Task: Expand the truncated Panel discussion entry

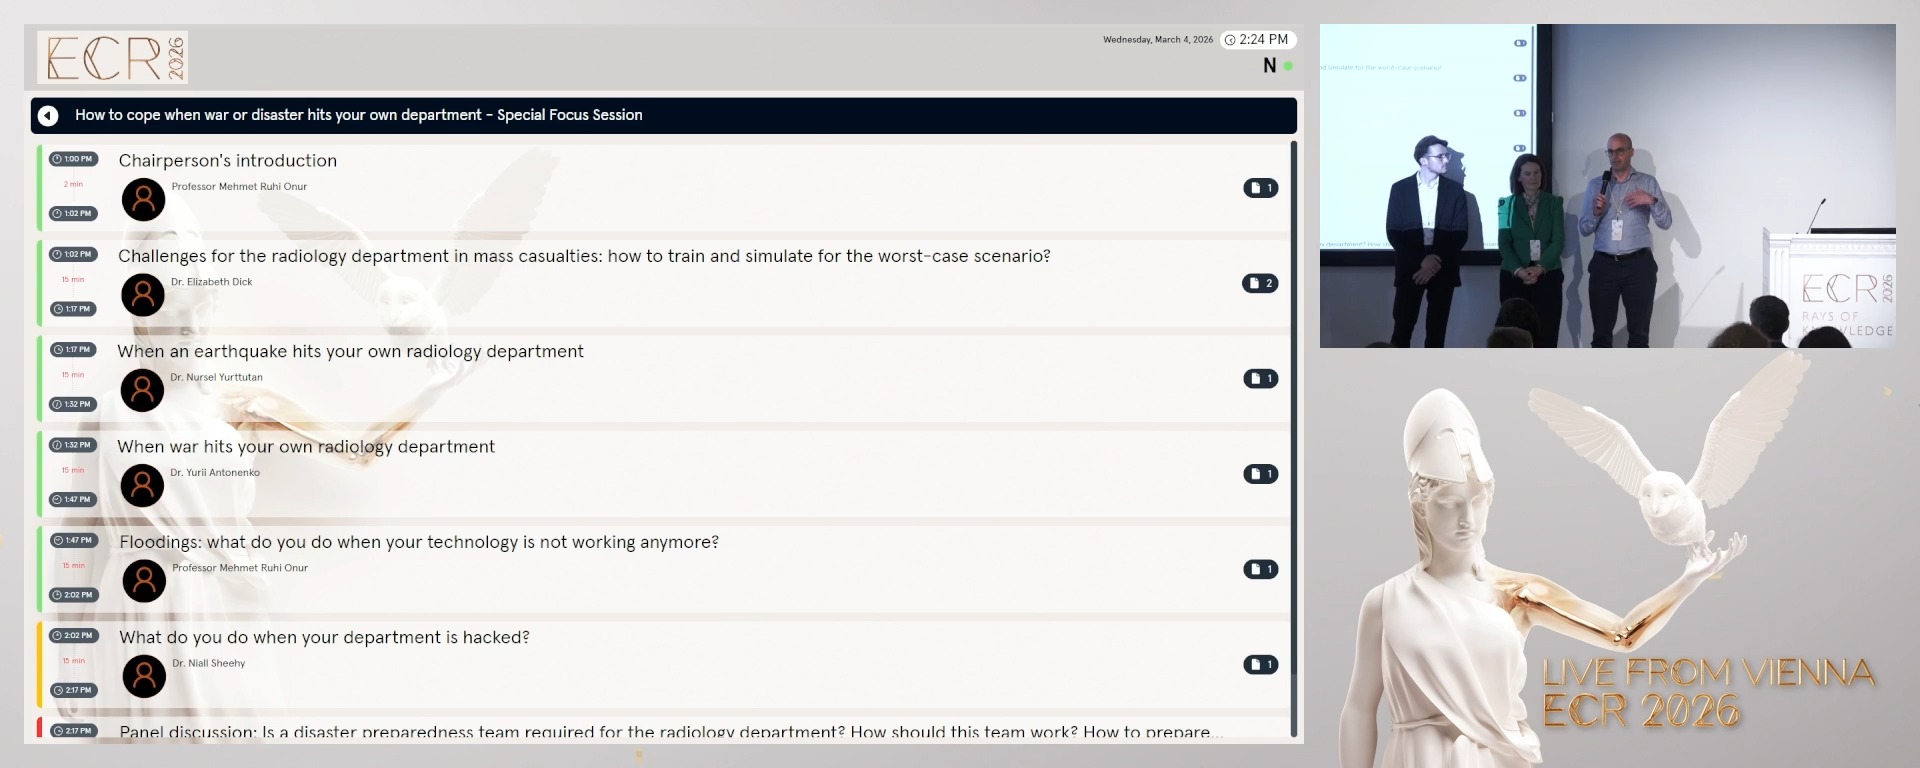Action: (668, 731)
